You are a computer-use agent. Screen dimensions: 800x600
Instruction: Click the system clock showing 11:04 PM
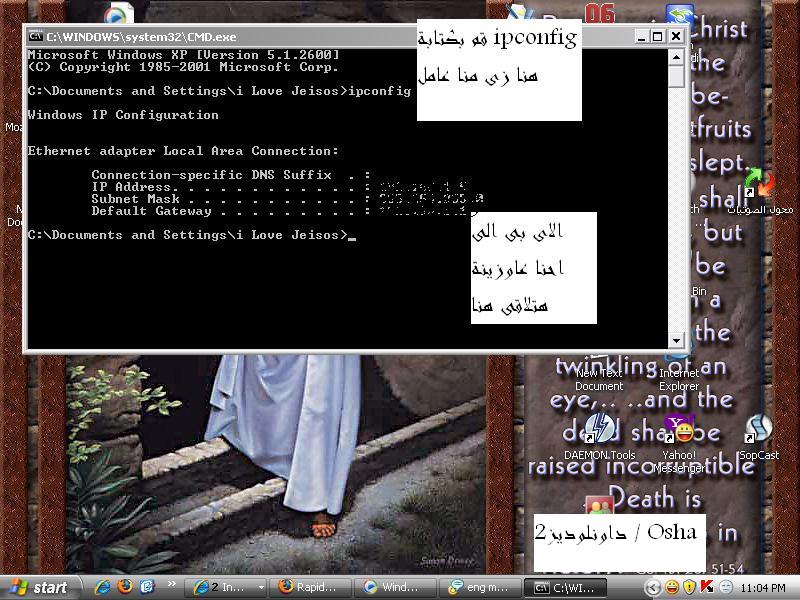[x=763, y=588]
